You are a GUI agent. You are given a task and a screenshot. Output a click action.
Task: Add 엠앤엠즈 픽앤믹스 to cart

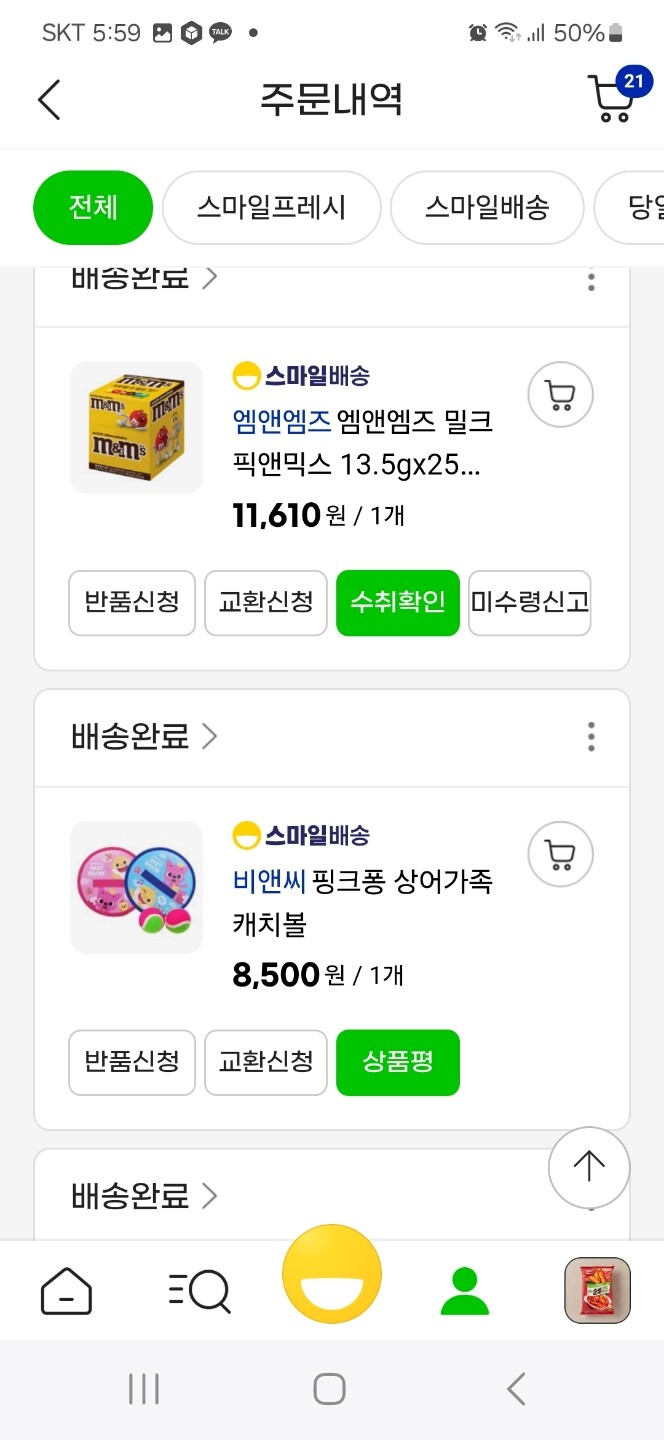click(x=560, y=394)
